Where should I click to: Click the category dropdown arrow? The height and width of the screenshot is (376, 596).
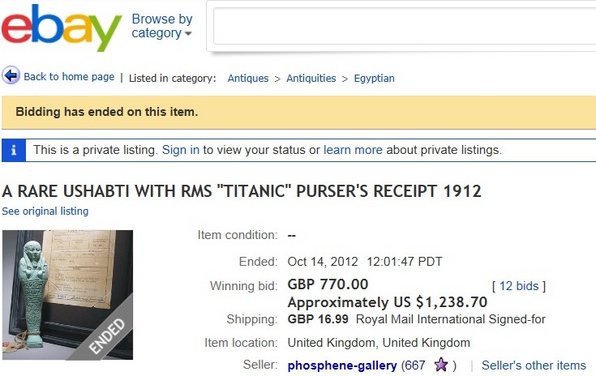coord(188,33)
